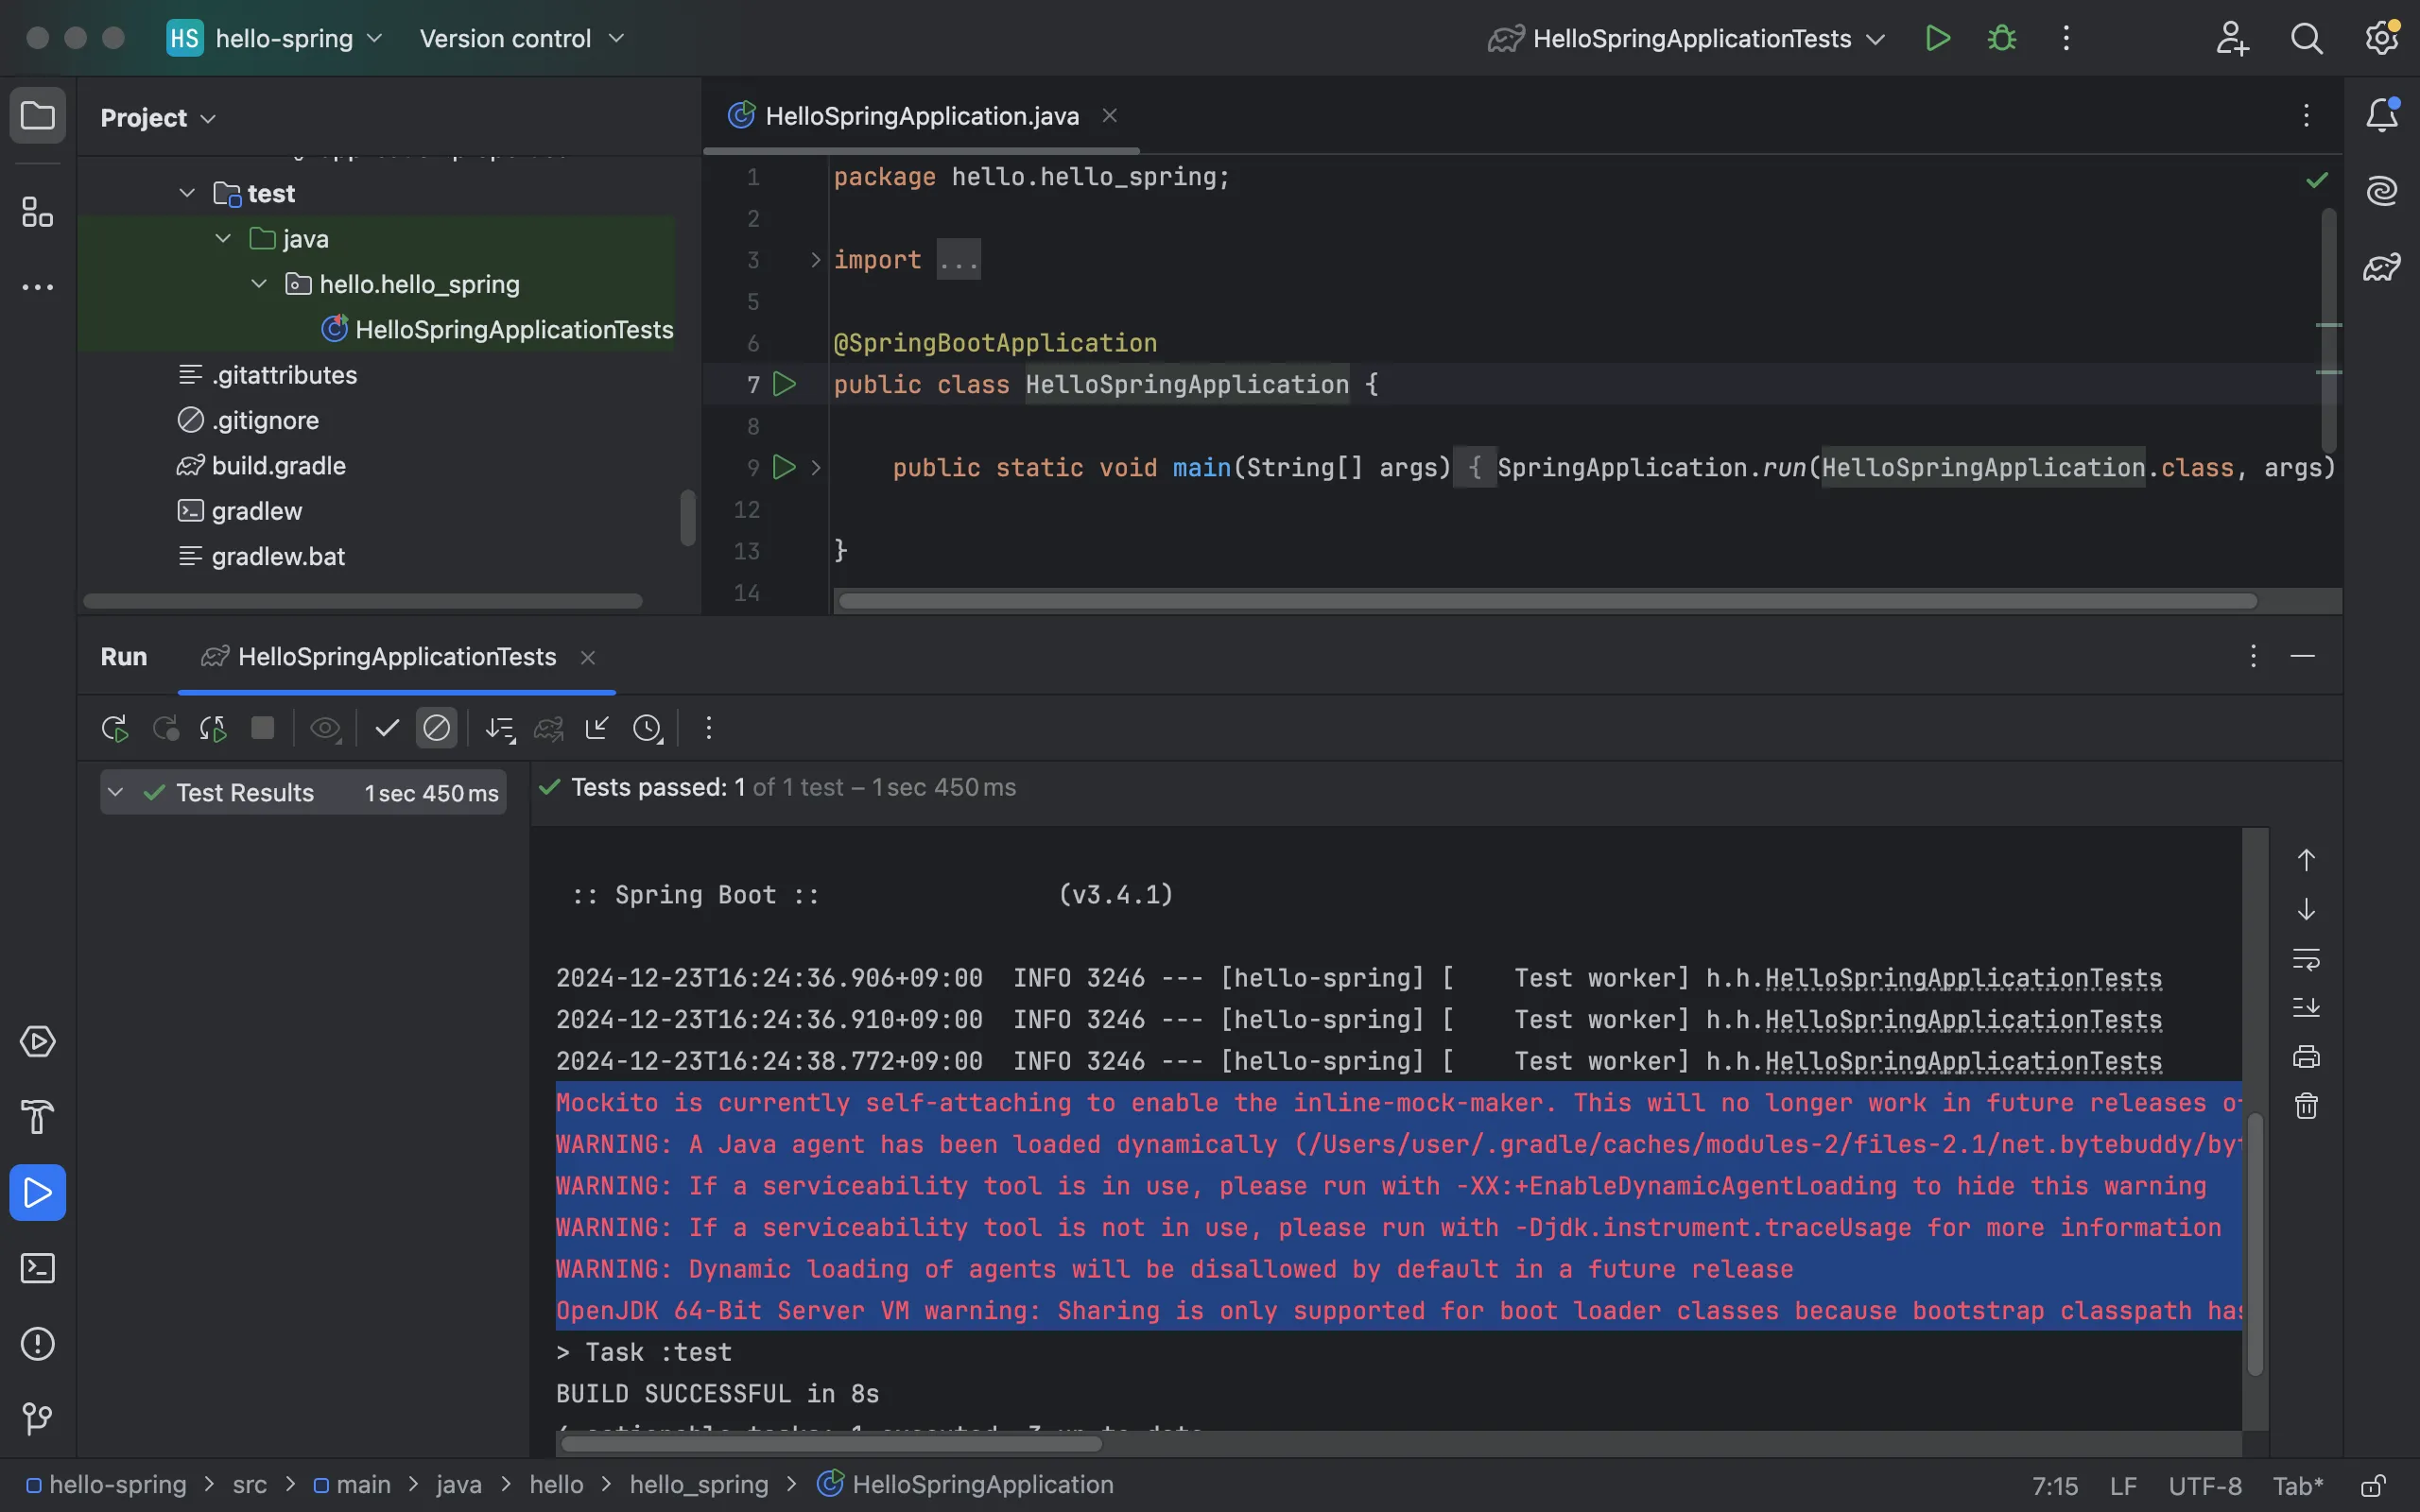Stop the running process square icon
The width and height of the screenshot is (2420, 1512).
pyautogui.click(x=263, y=728)
